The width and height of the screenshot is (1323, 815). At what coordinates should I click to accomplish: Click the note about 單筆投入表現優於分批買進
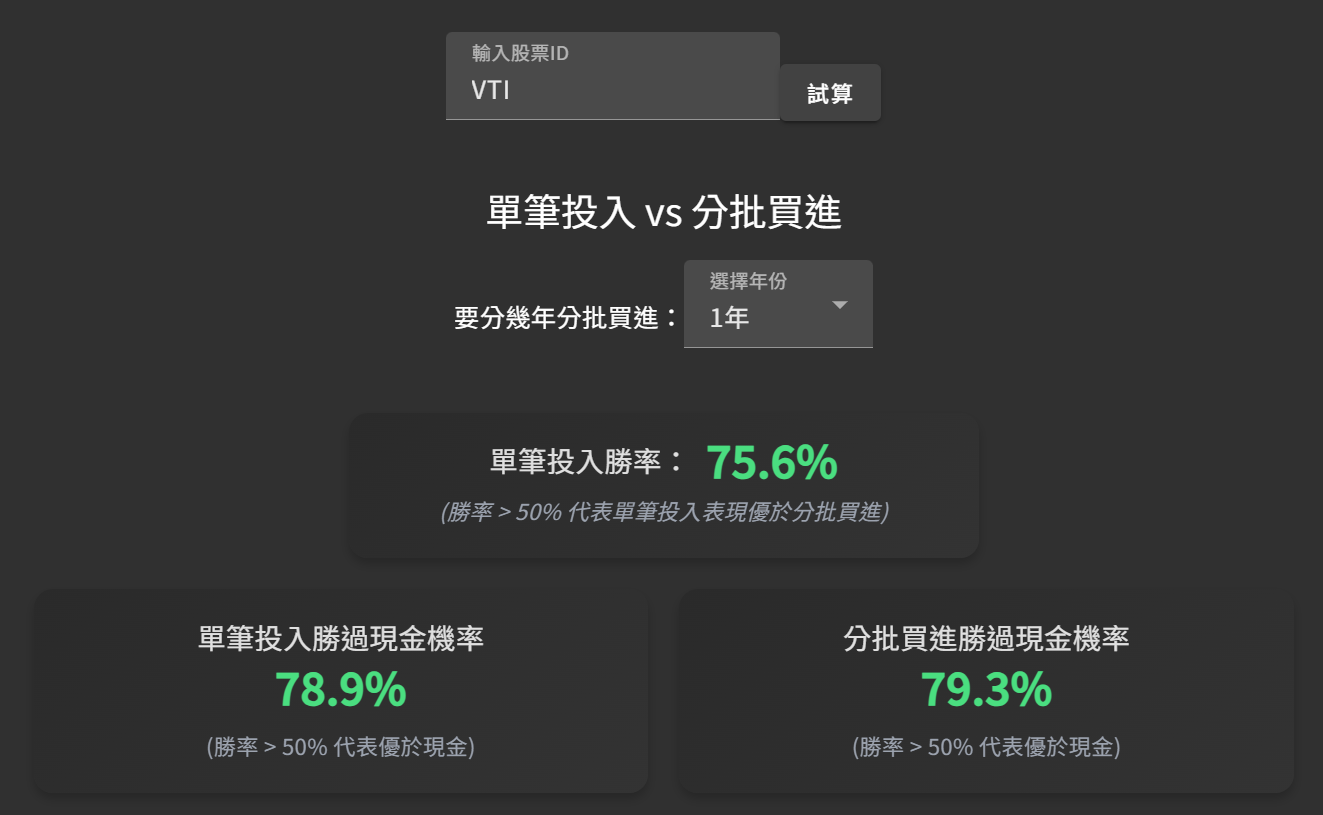[x=663, y=513]
